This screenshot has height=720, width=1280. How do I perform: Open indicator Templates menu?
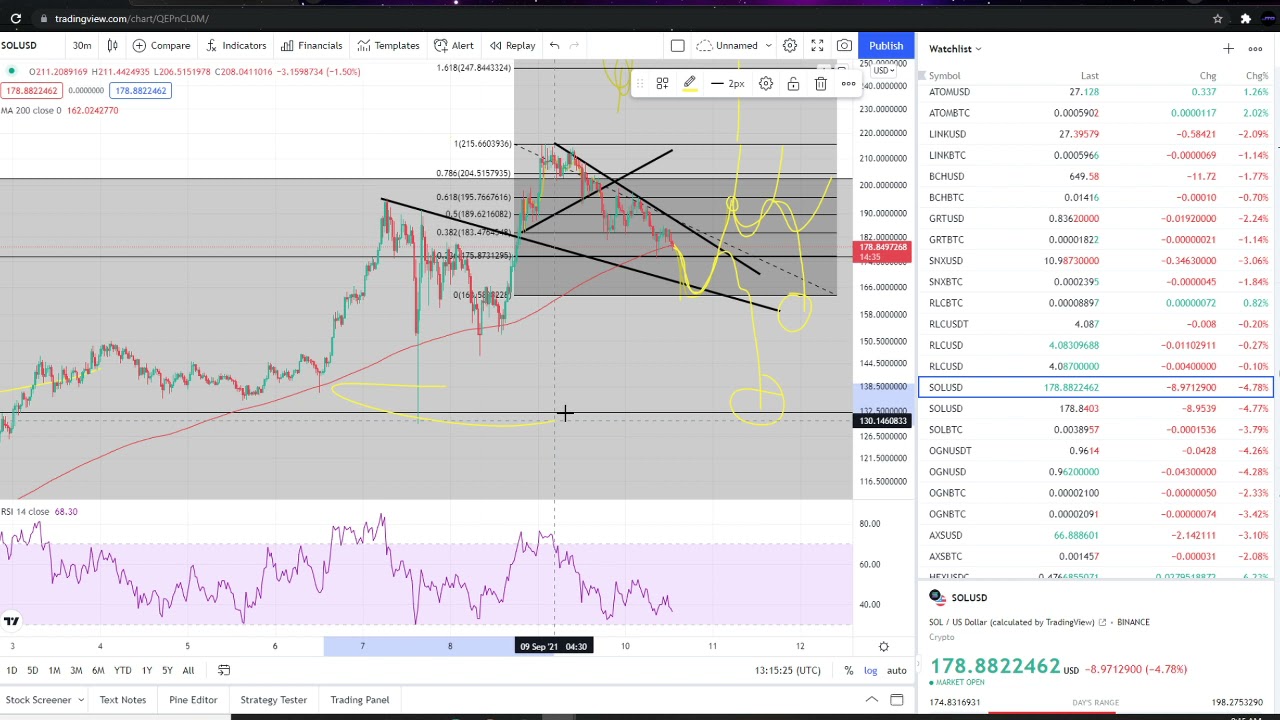pos(387,45)
